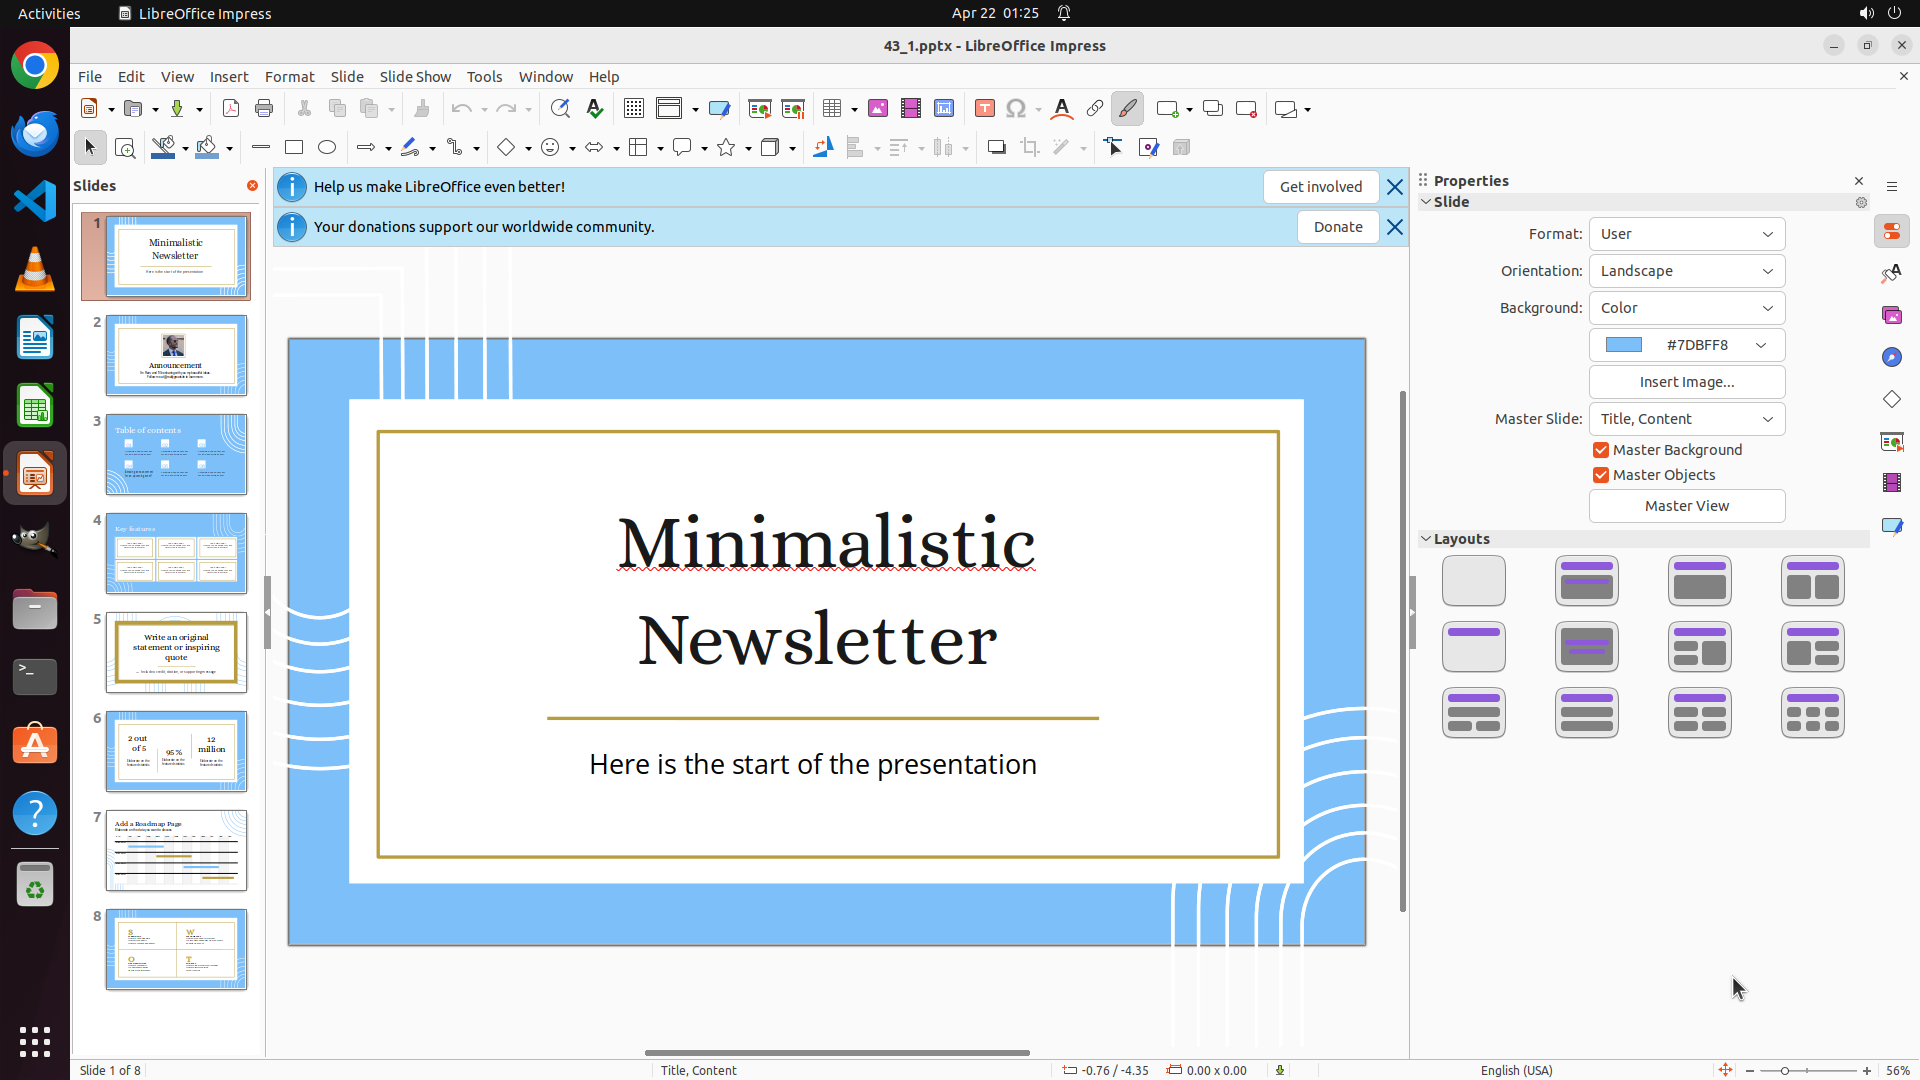Open the Format menu
This screenshot has width=1920, height=1080.
[289, 77]
